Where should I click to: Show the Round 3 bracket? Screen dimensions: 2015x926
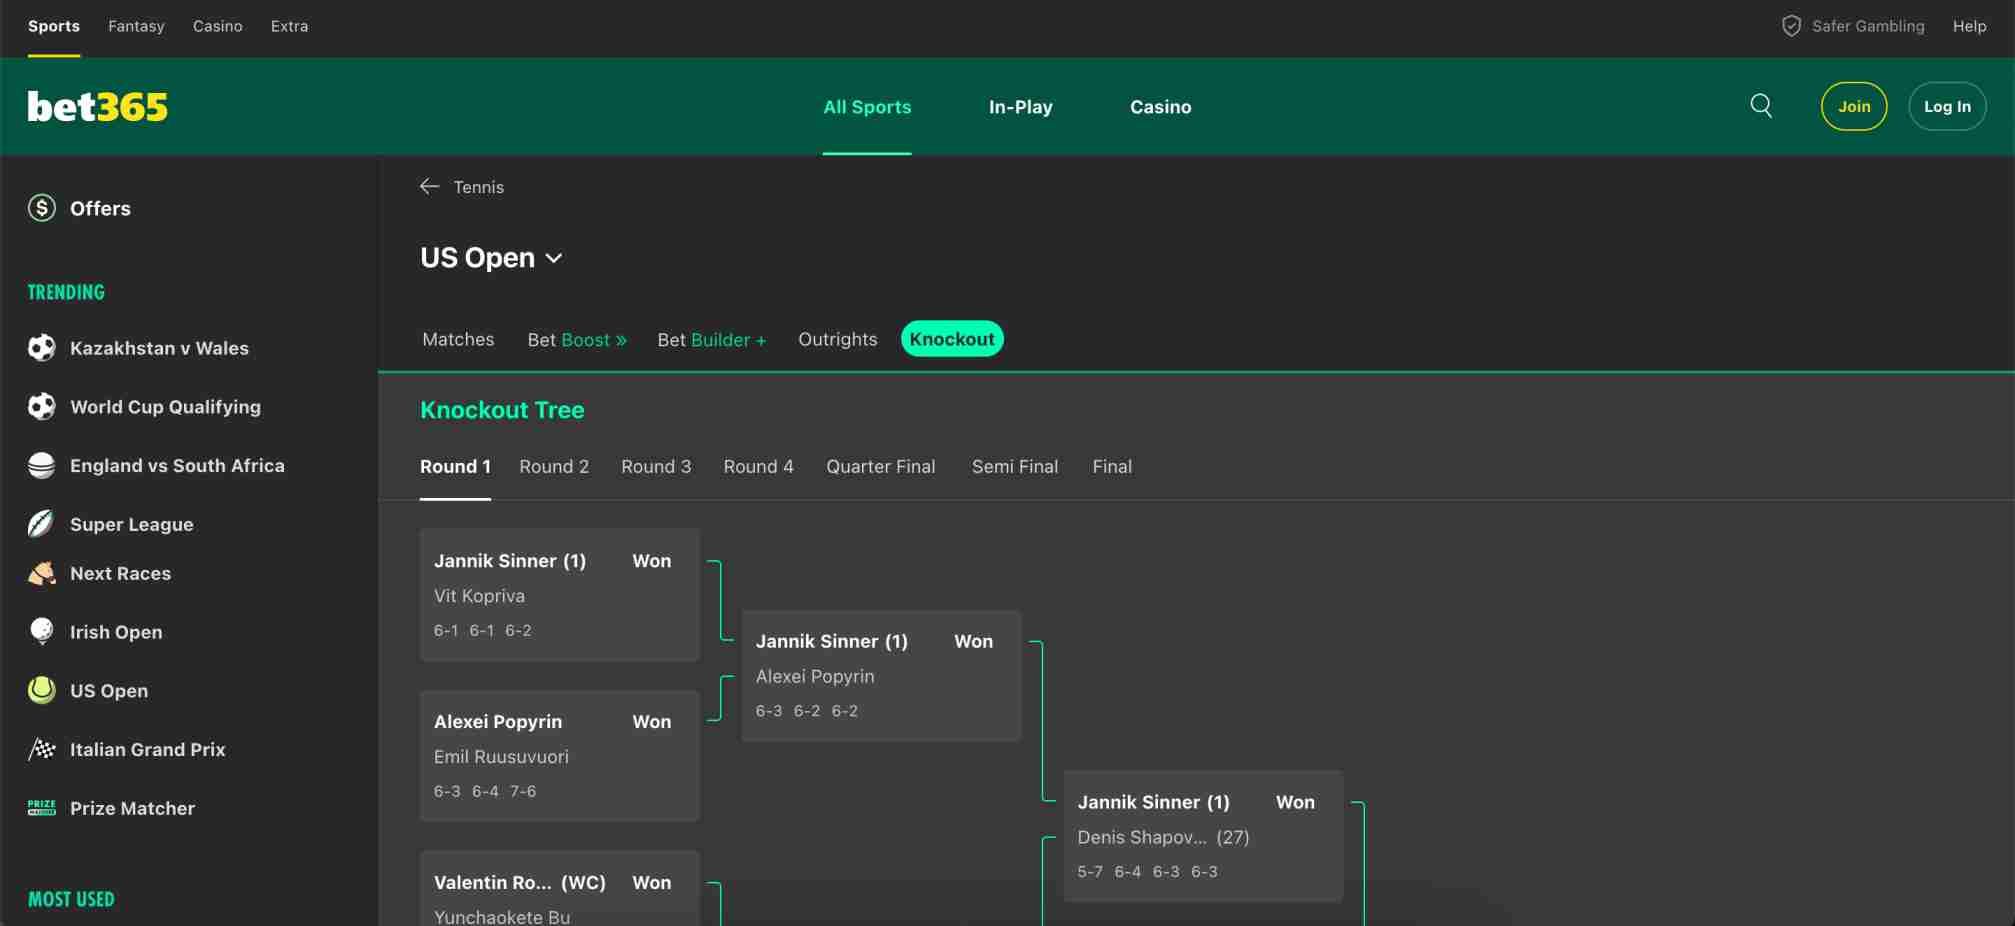(656, 467)
